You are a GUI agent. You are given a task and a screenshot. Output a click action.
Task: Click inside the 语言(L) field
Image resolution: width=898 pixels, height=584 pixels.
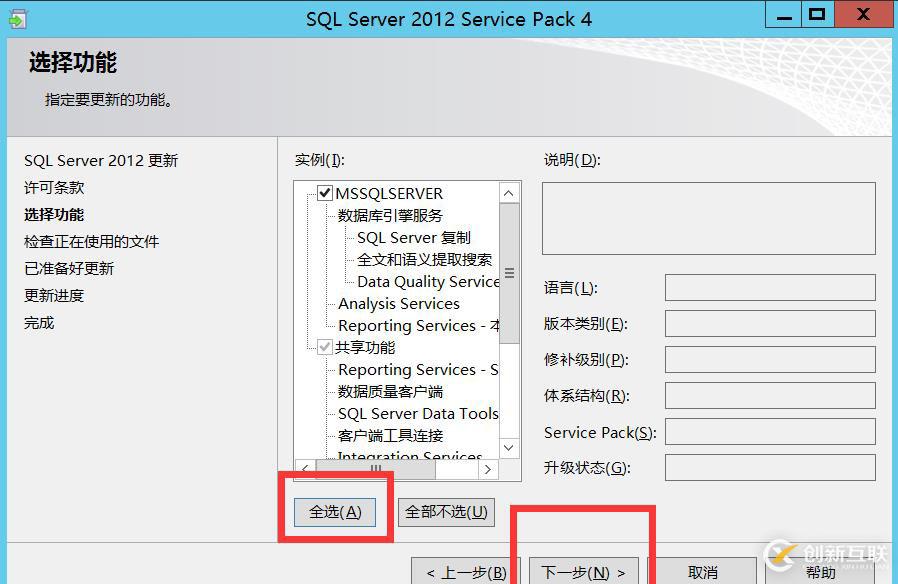pyautogui.click(x=771, y=288)
